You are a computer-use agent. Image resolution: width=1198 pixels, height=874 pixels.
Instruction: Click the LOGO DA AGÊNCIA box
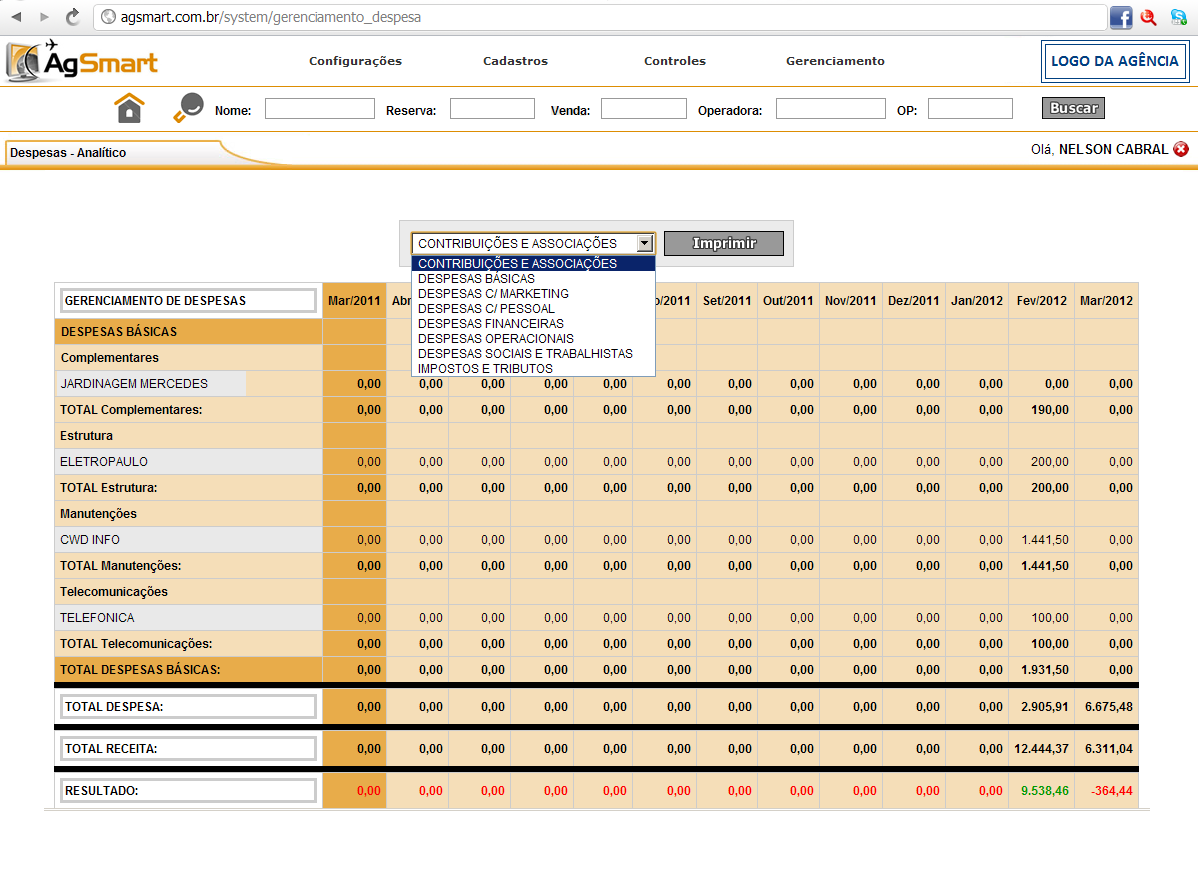1115,61
